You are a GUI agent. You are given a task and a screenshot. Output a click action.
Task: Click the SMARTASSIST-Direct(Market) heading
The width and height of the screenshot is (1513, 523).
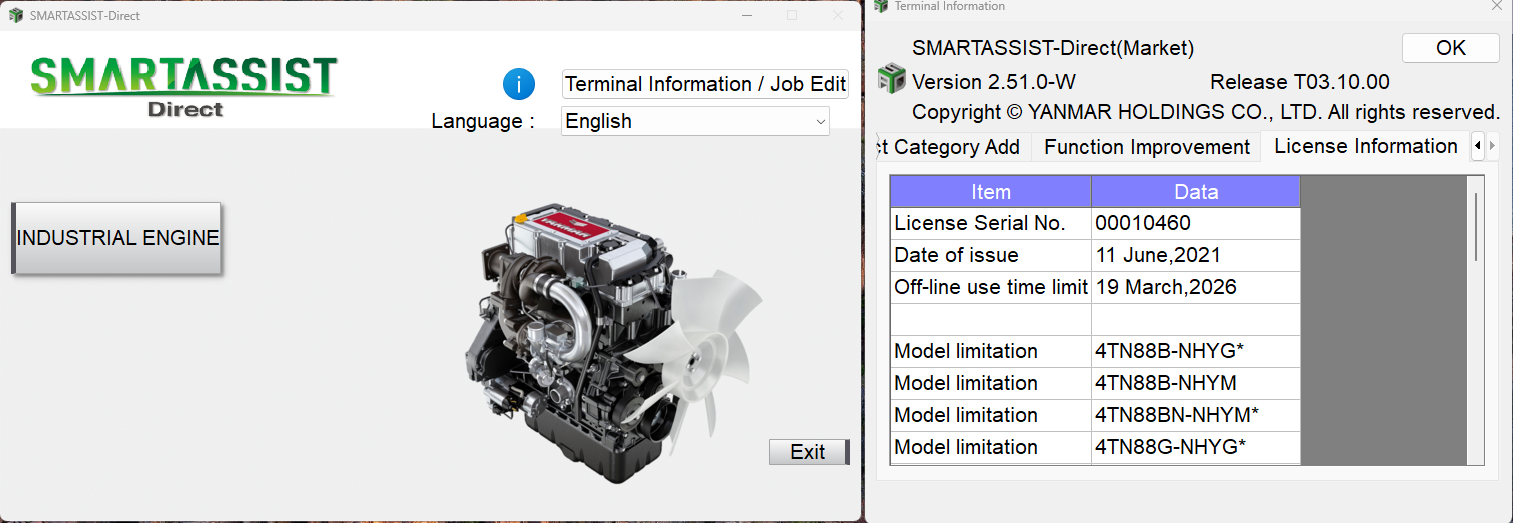point(1053,48)
